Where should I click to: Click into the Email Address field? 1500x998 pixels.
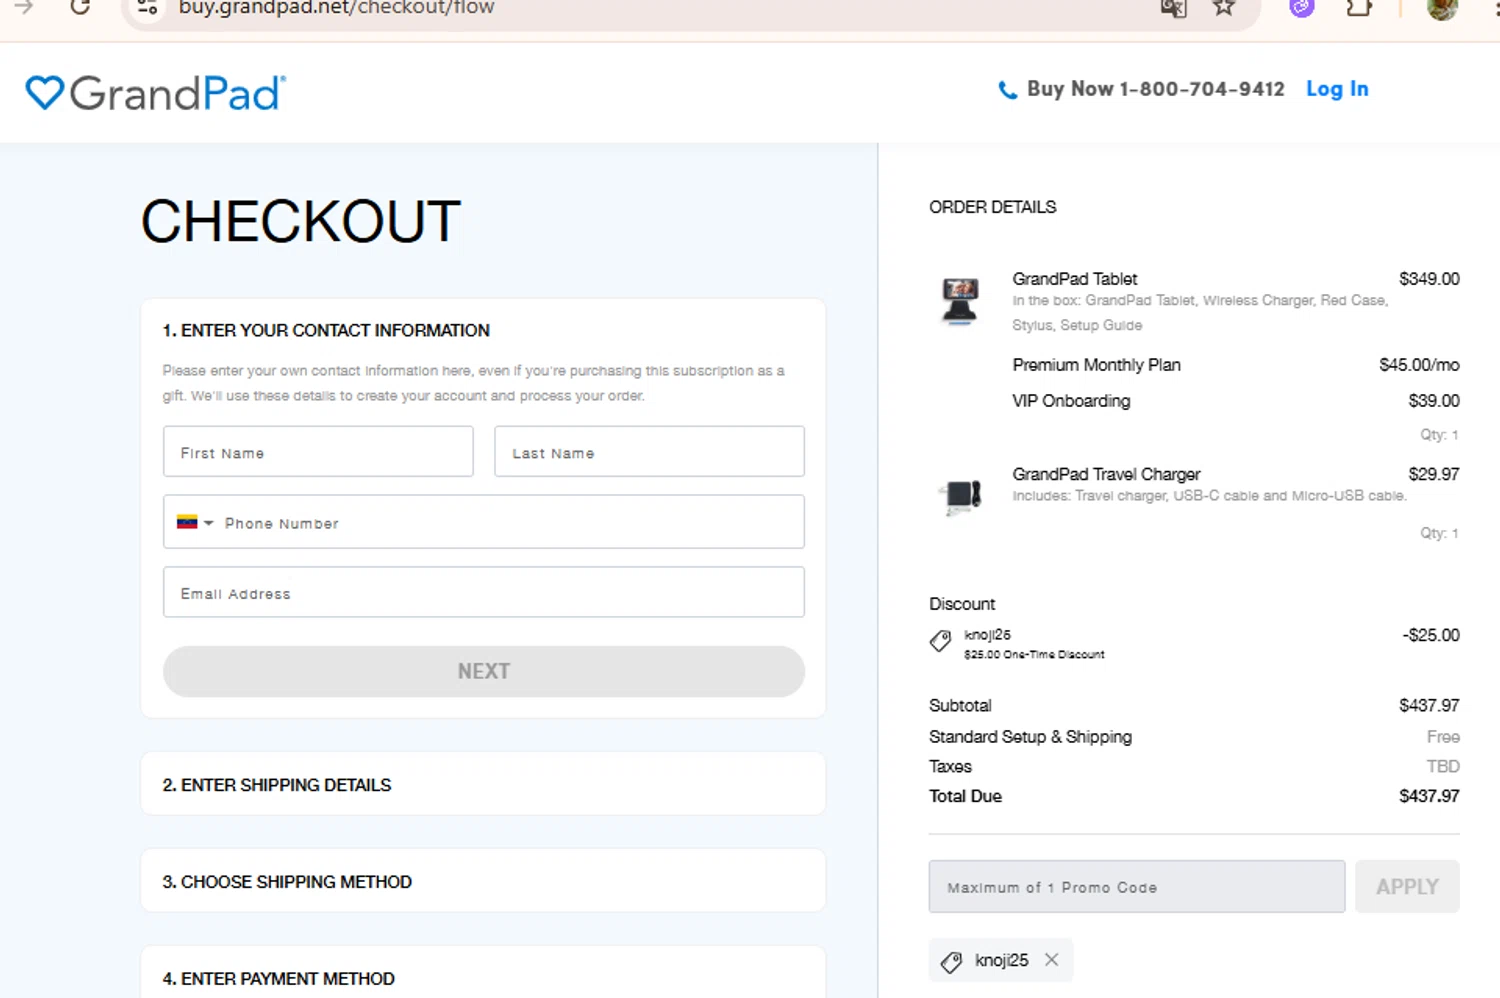click(x=484, y=592)
